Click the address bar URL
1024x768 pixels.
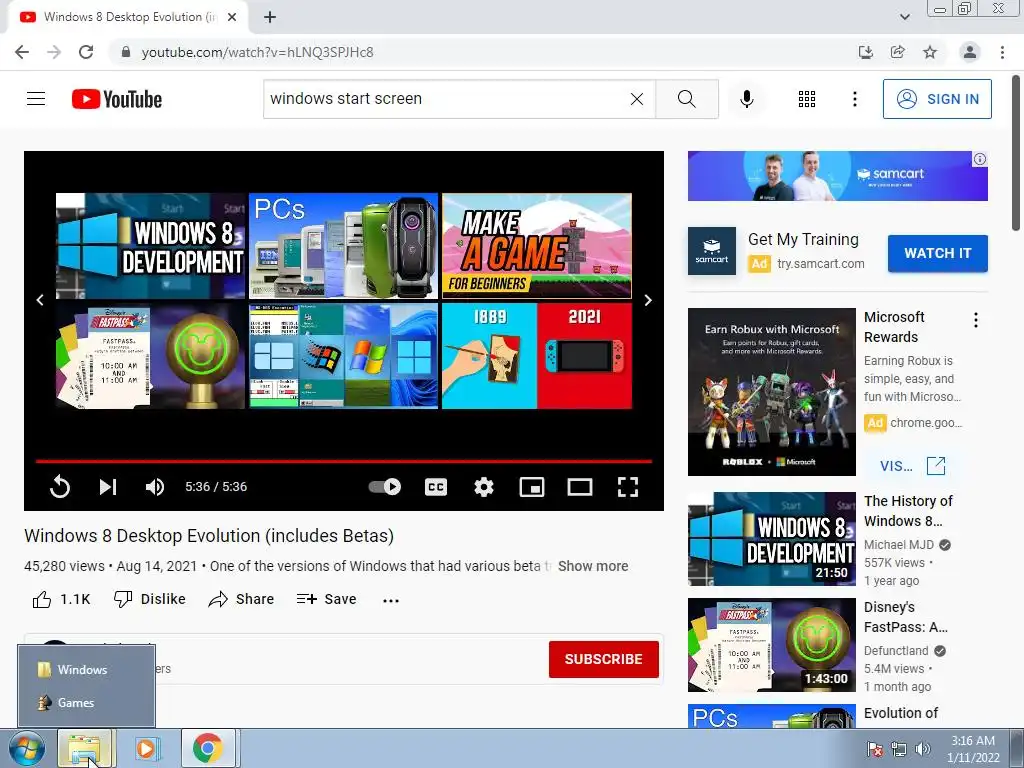click(x=257, y=52)
